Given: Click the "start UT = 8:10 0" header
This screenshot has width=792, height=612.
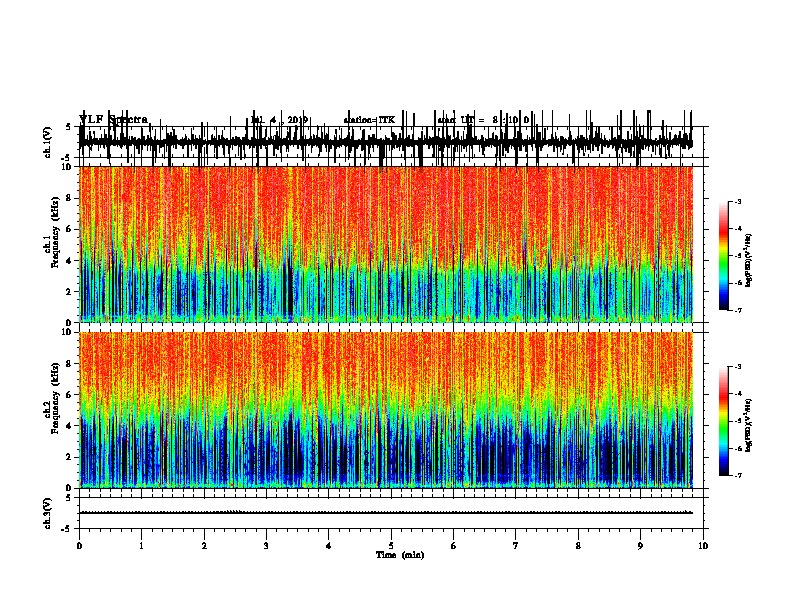Looking at the screenshot, I should [x=483, y=120].
